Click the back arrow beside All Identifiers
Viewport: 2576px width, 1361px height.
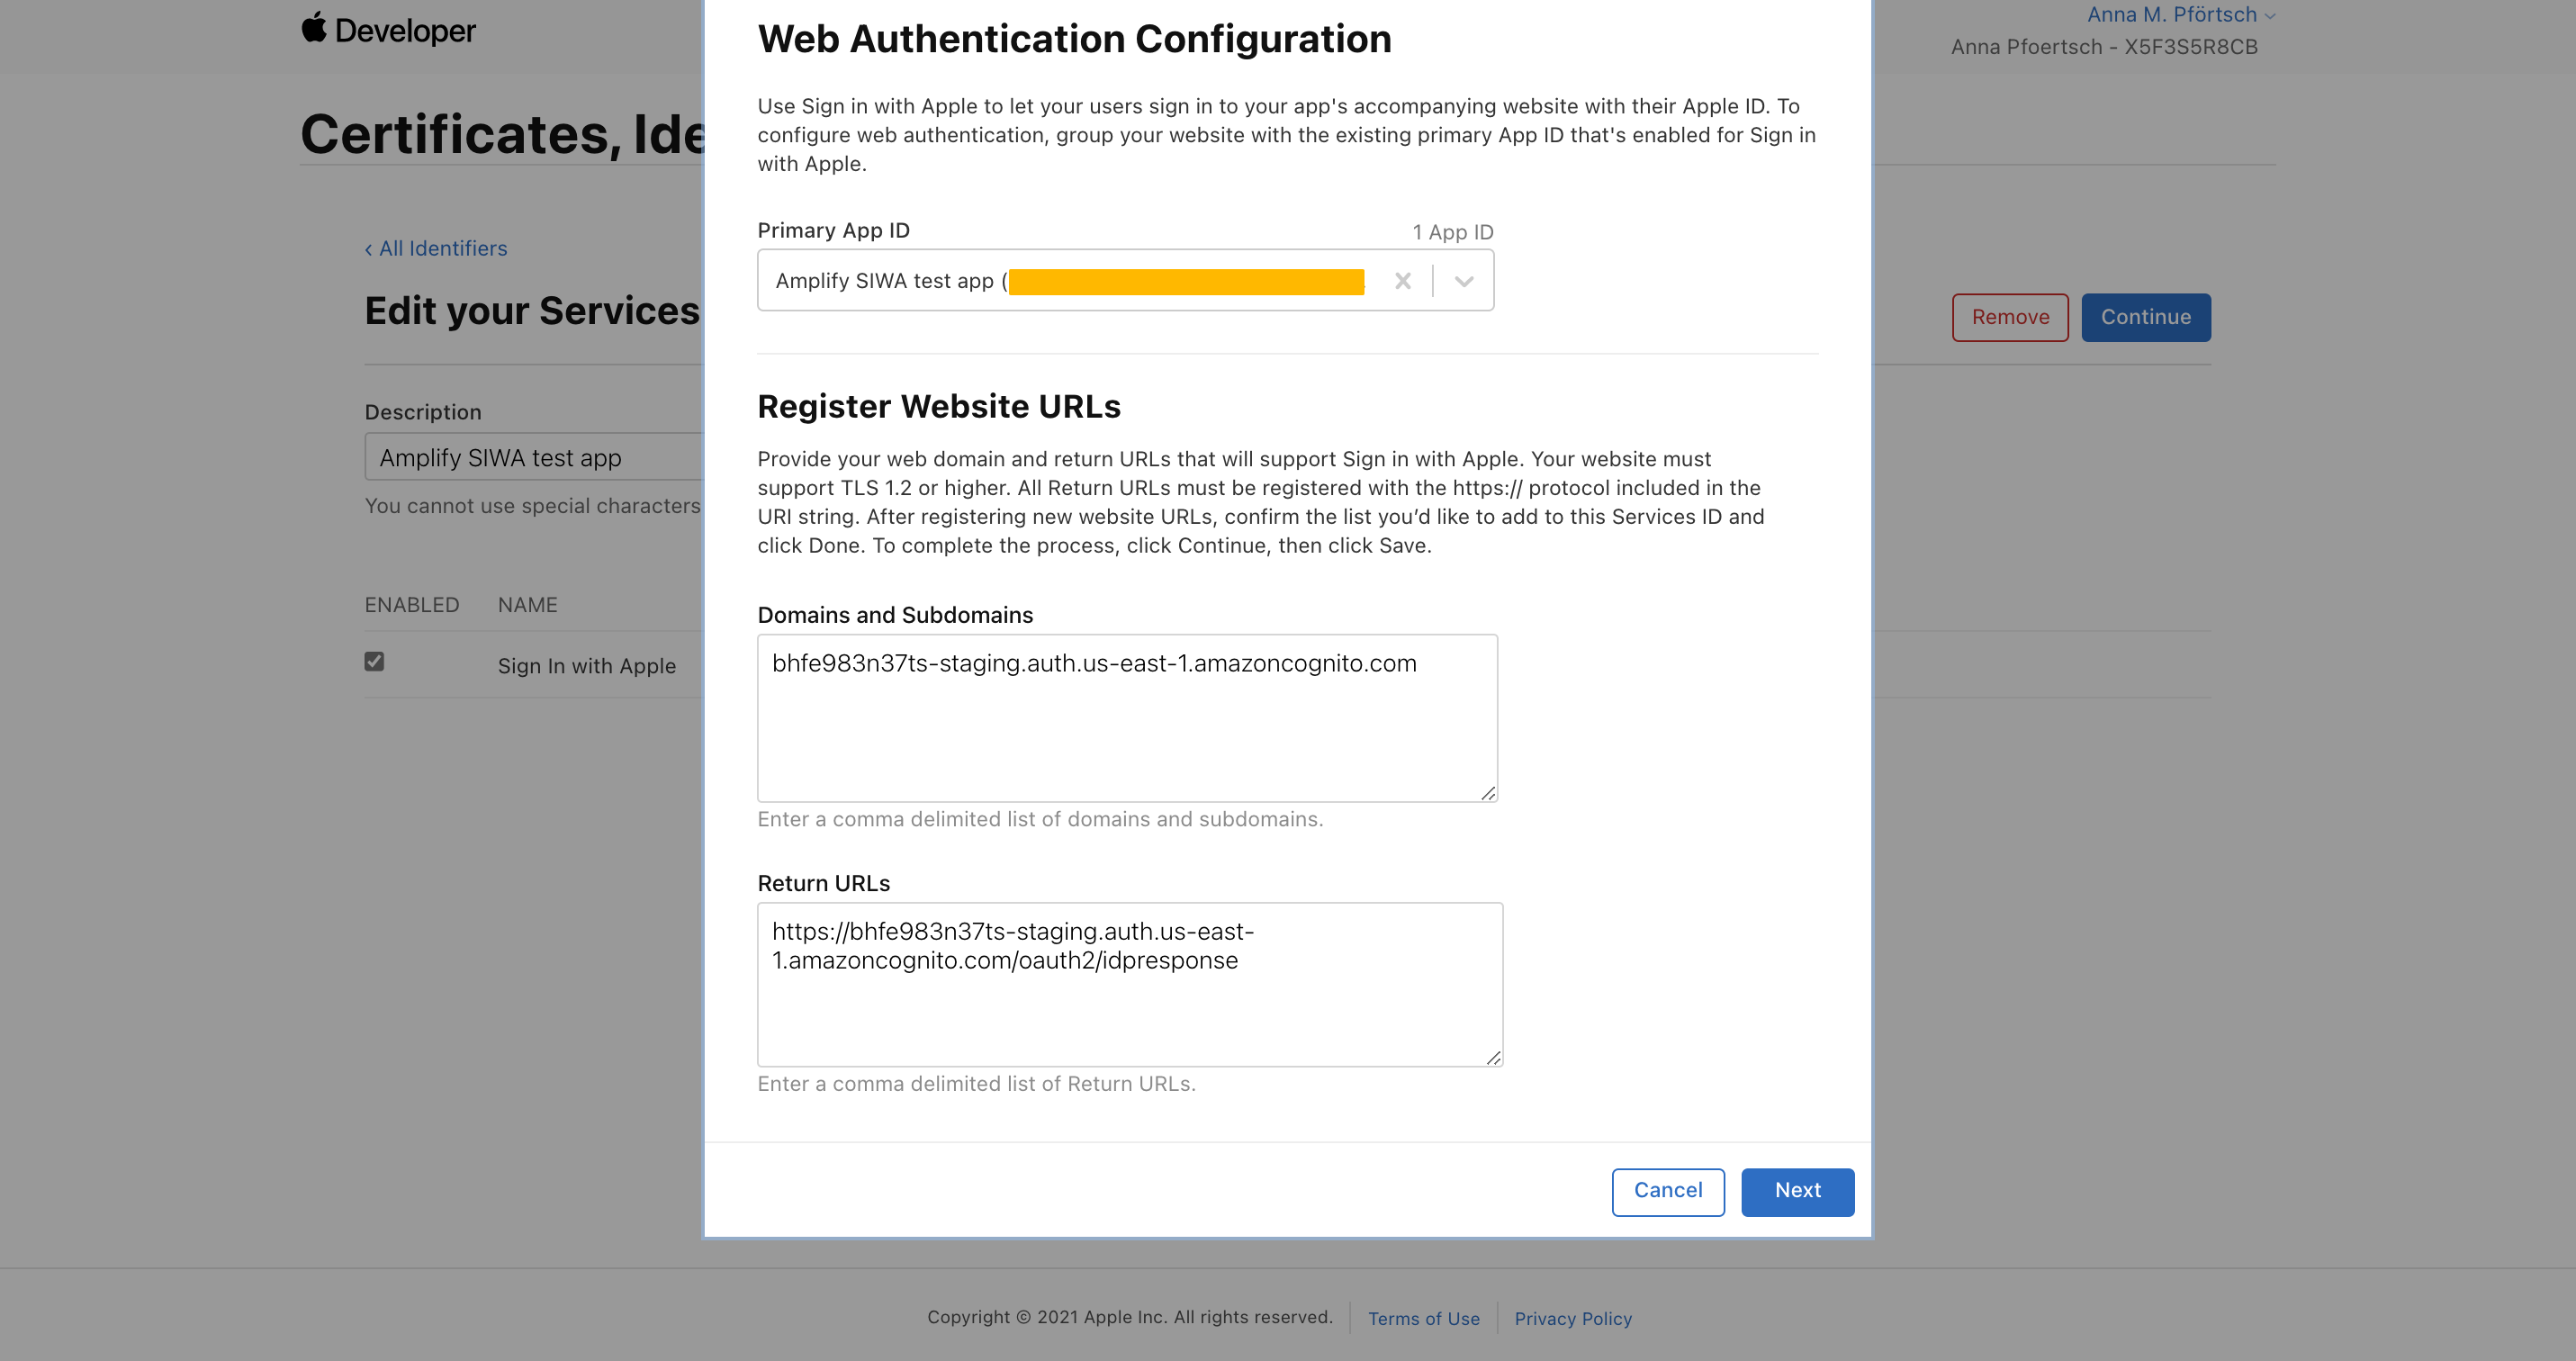coord(370,248)
